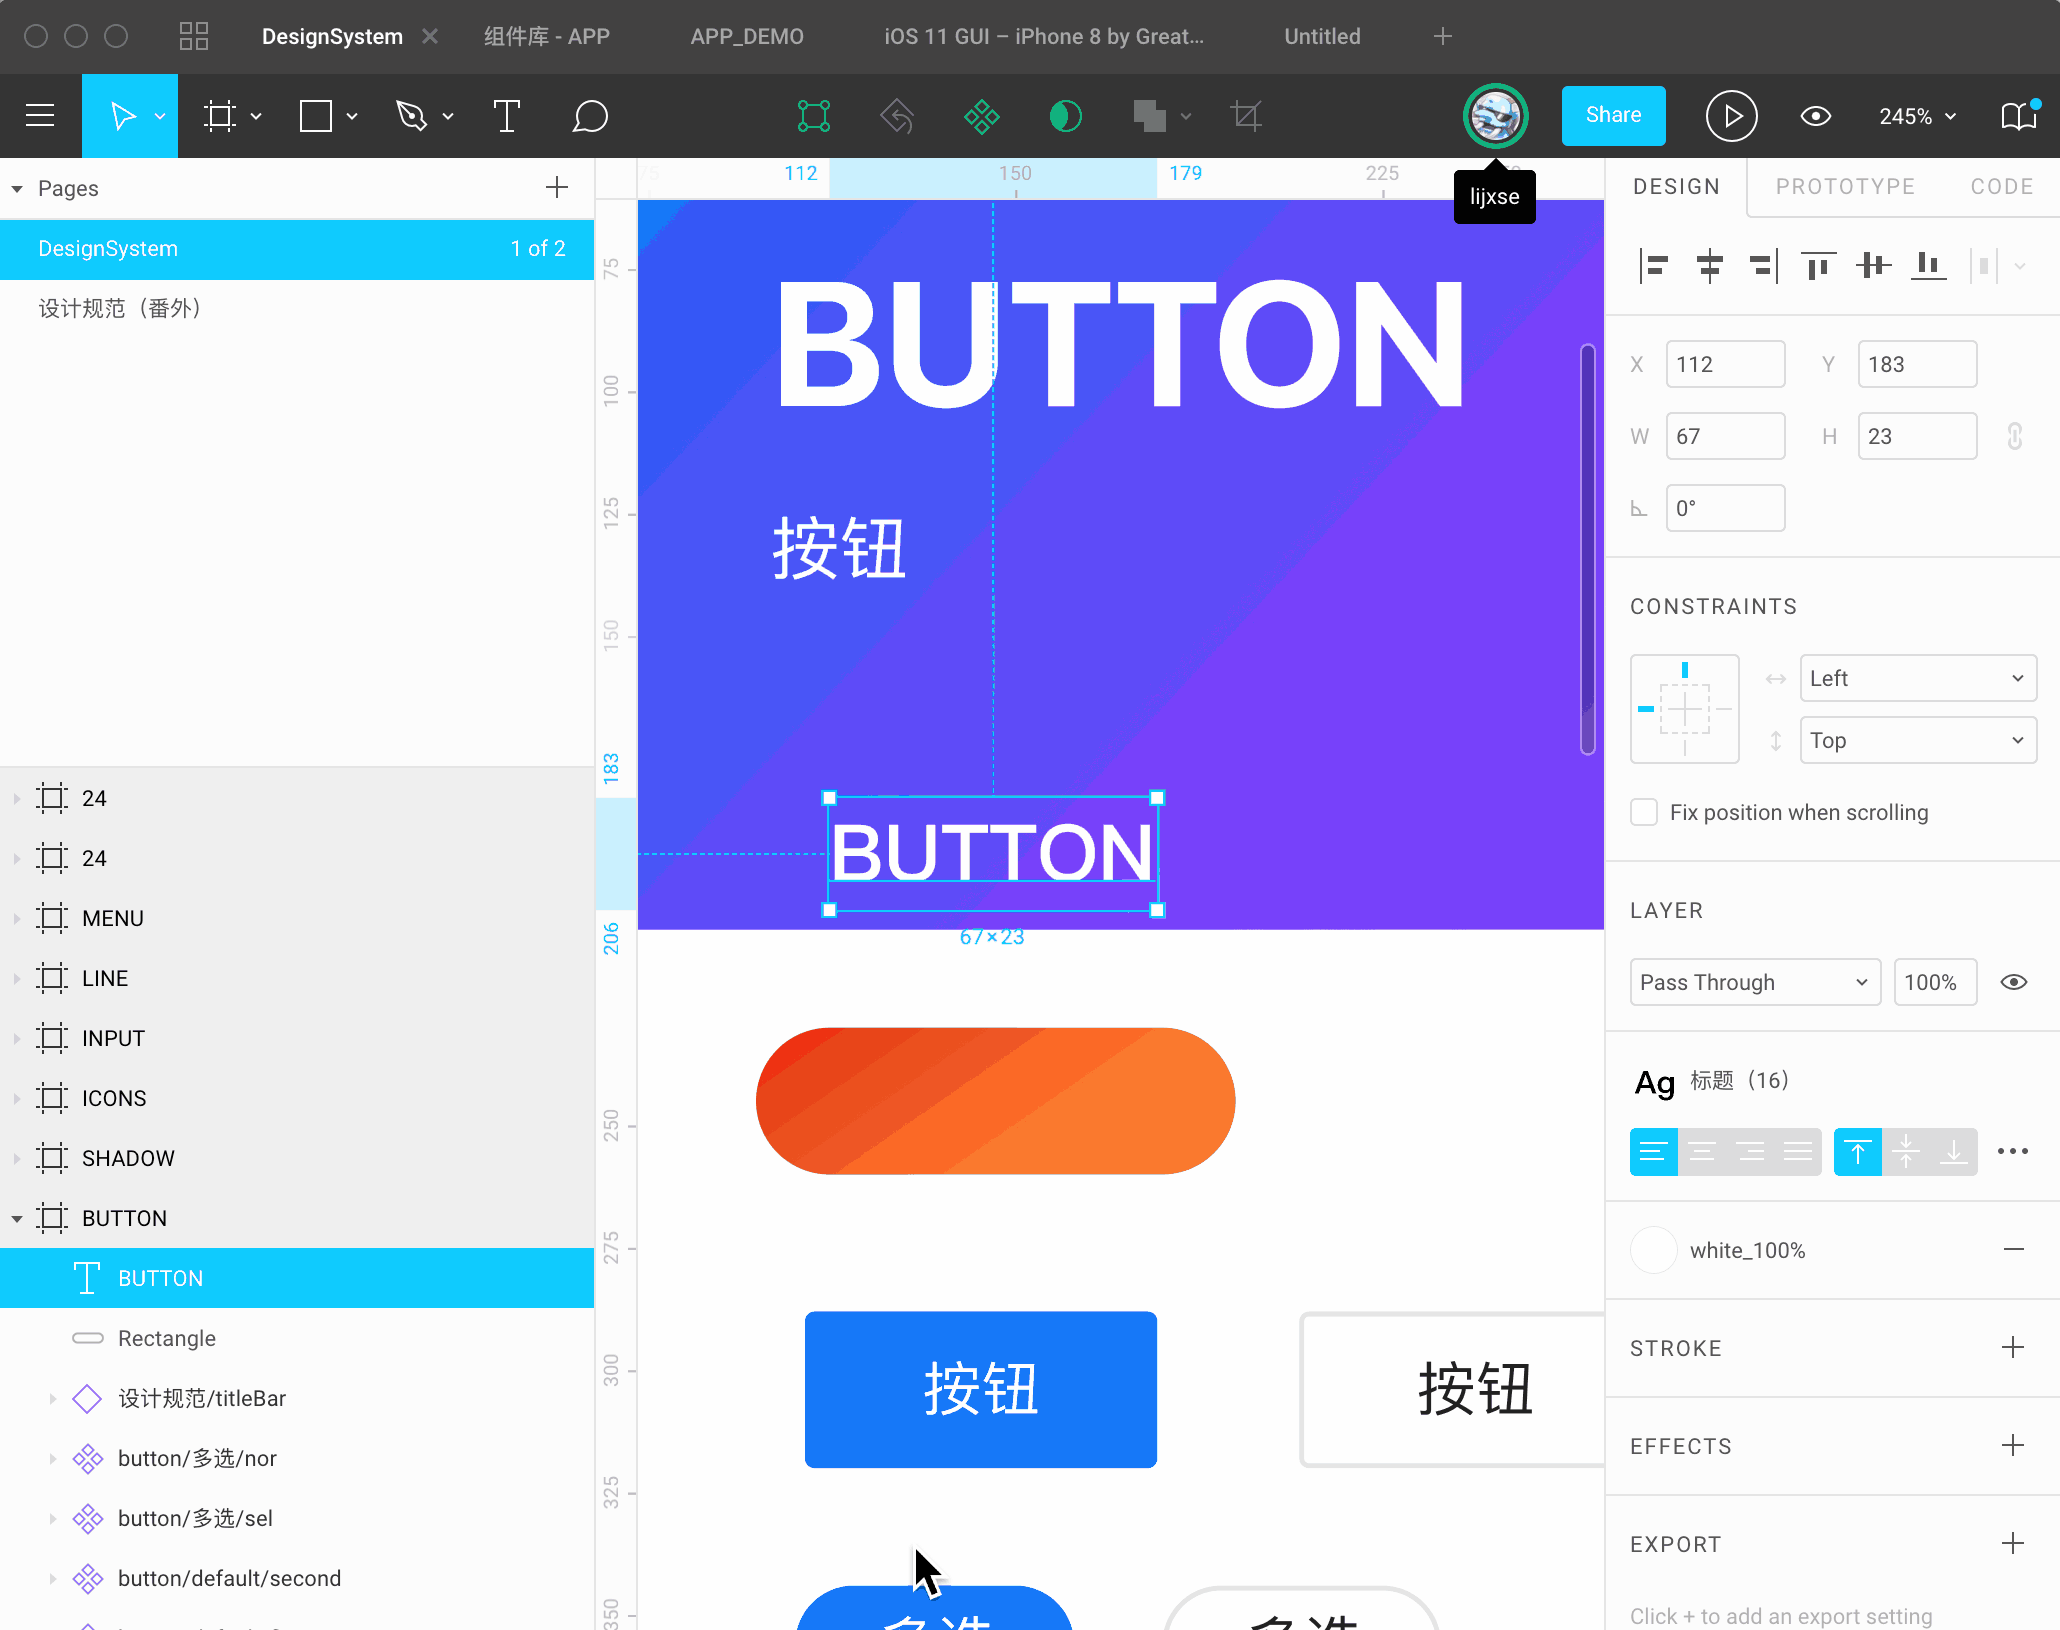Switch to the Prototype tab
This screenshot has height=1630, width=2060.
click(x=1845, y=187)
